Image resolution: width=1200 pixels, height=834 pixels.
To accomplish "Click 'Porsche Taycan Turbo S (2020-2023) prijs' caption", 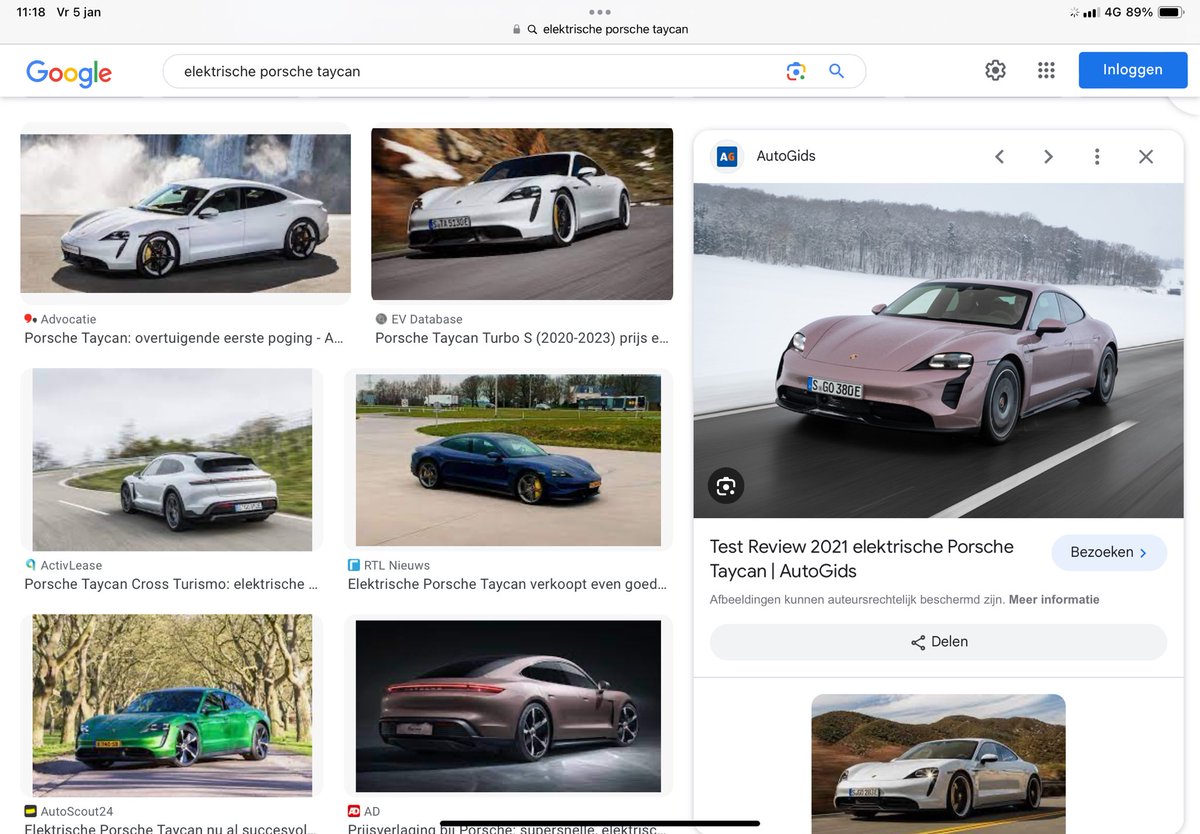I will pos(522,338).
